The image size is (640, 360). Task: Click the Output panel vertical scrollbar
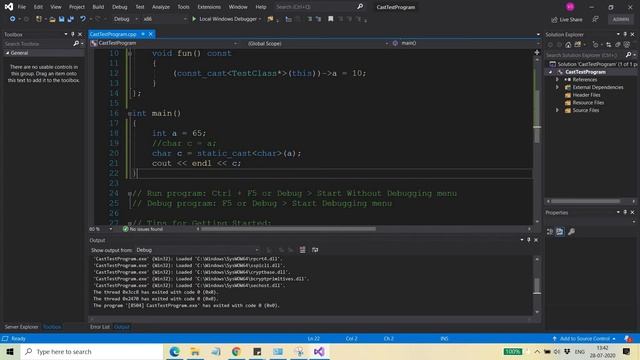tap(537, 286)
